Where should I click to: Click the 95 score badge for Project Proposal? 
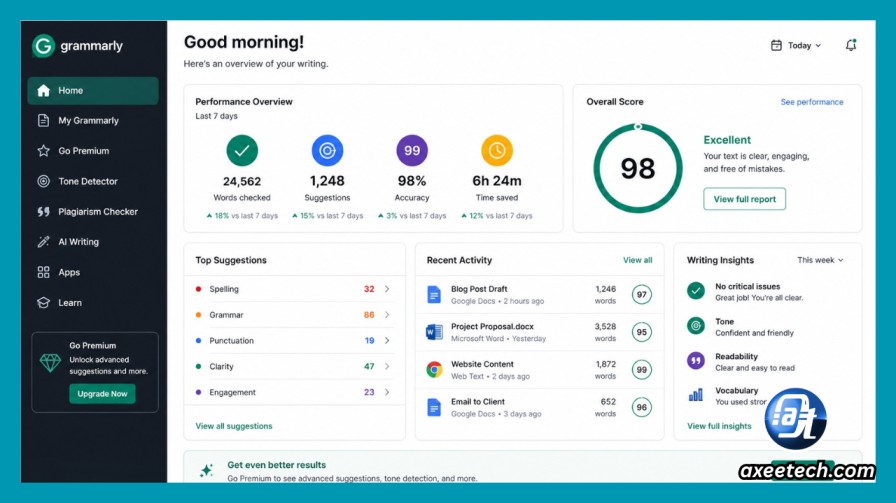642,332
